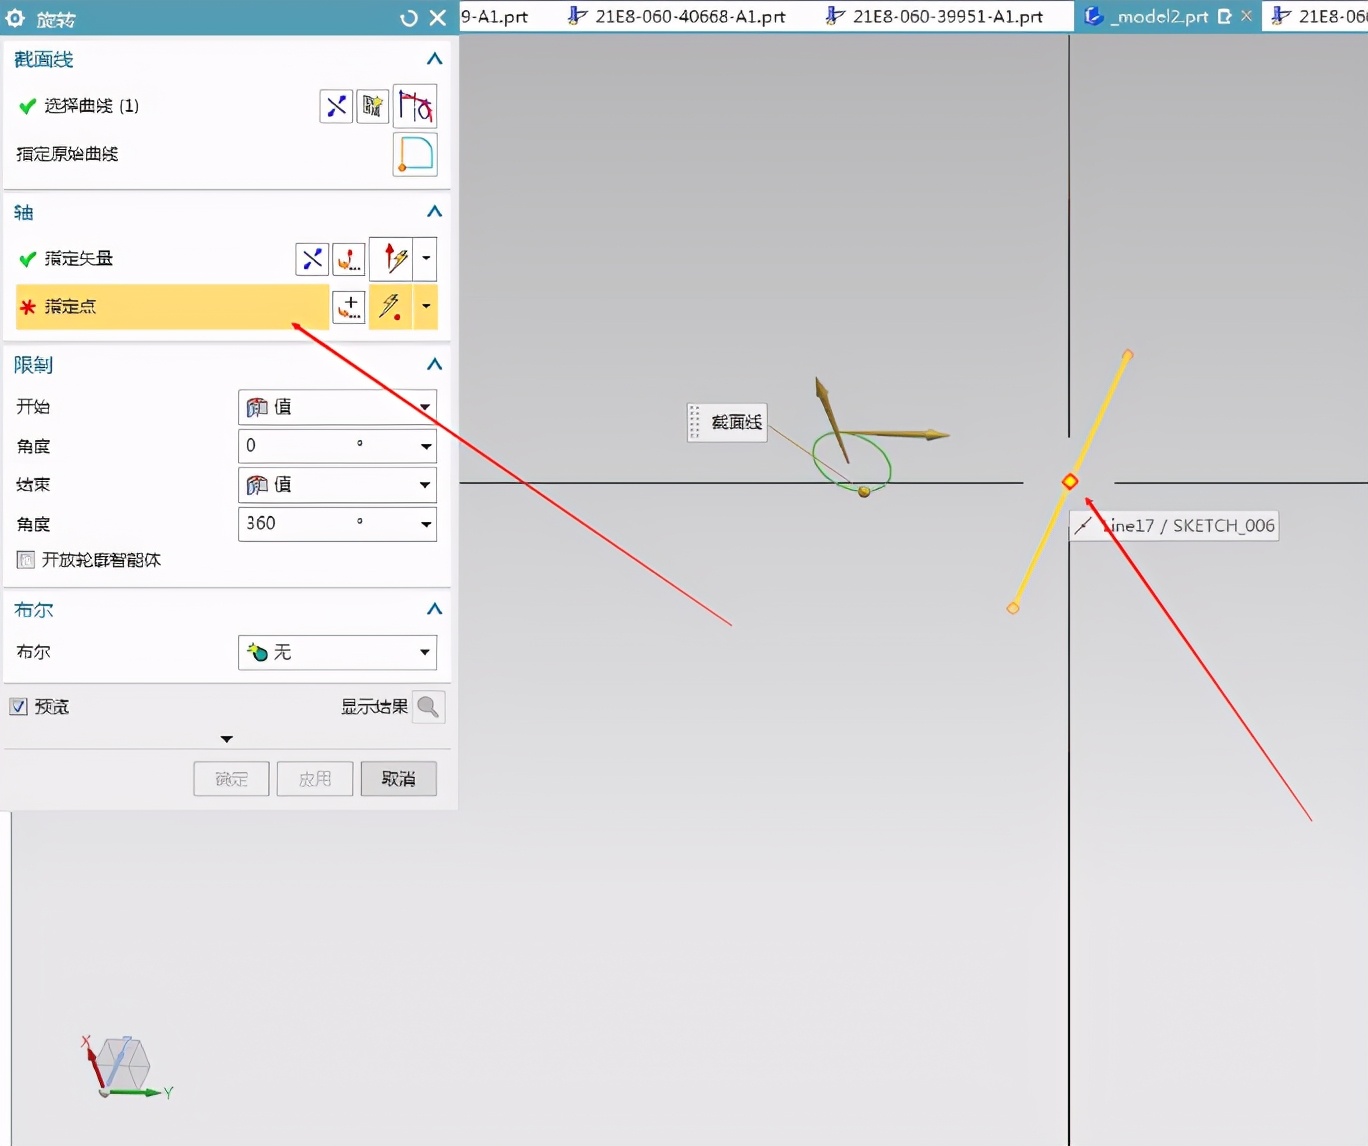The height and width of the screenshot is (1146, 1368).
Task: Collapse the 截面线 section
Action: (434, 59)
